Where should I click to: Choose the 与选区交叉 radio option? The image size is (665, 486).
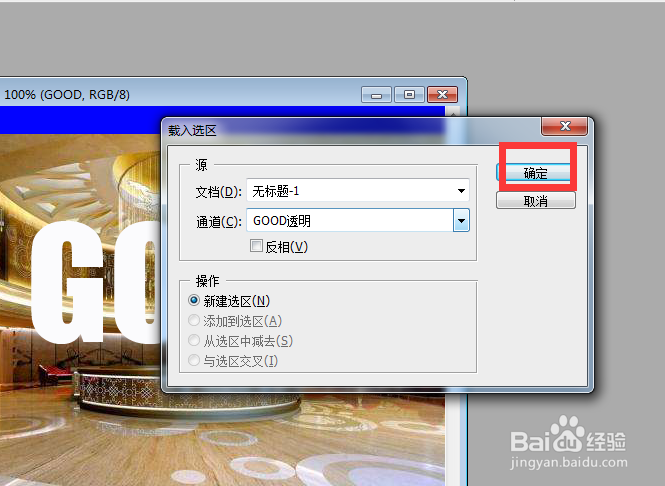[x=194, y=360]
